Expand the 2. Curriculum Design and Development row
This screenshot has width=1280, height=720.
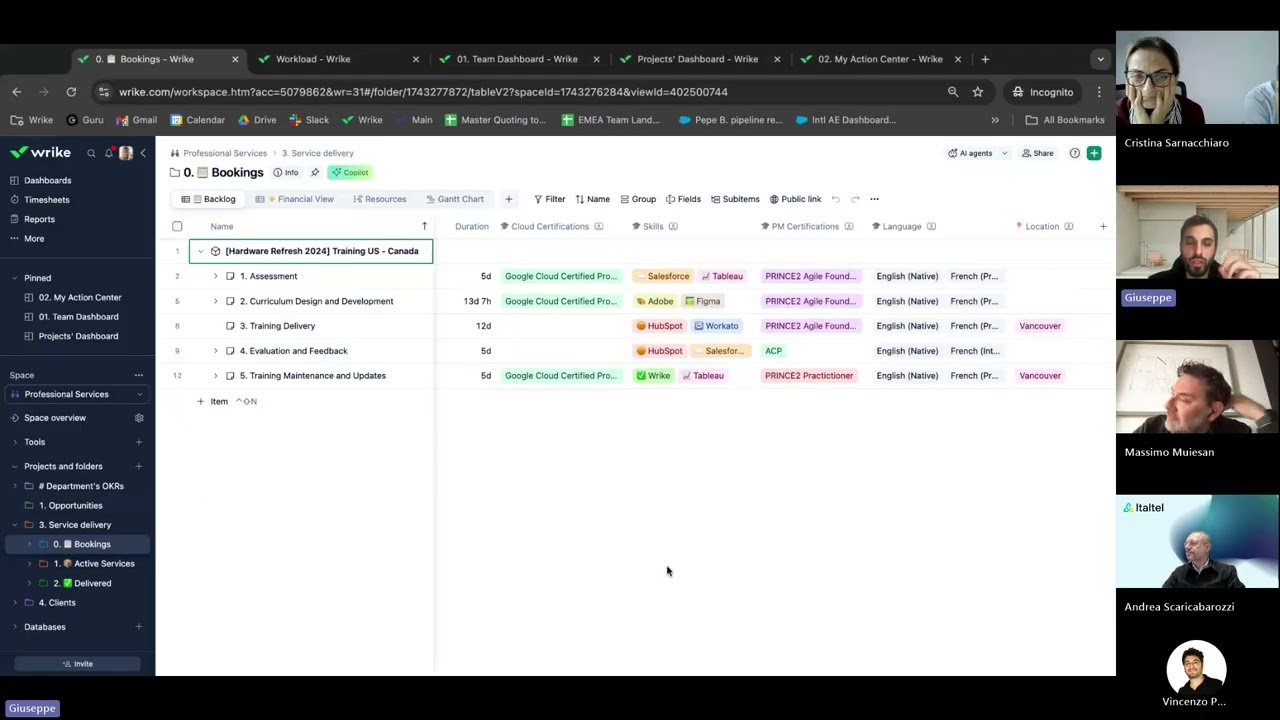(x=215, y=301)
